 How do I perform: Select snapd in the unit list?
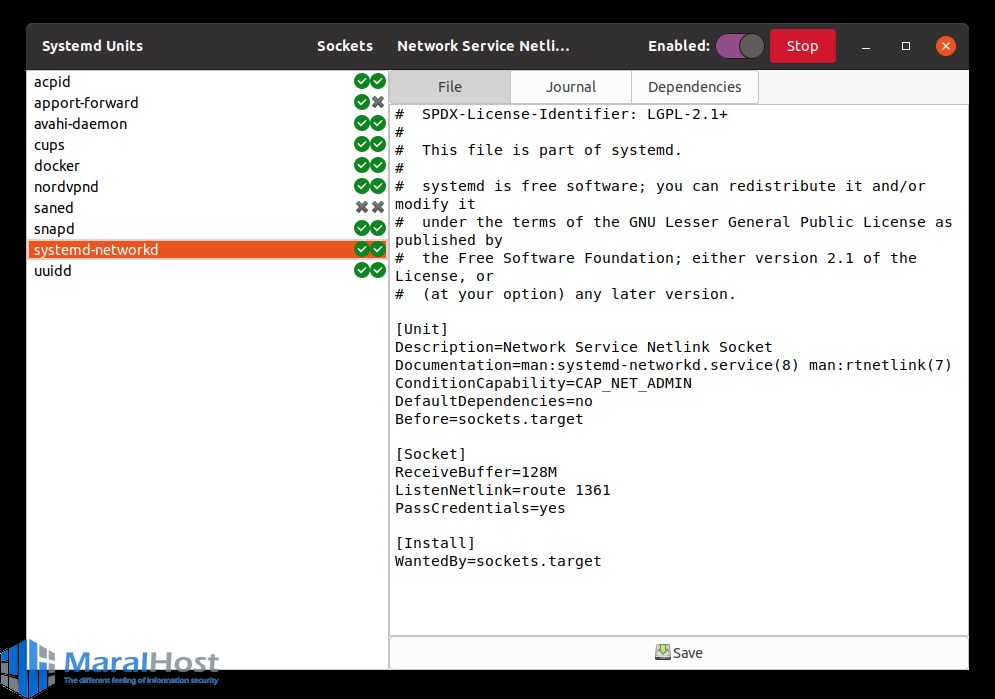pyautogui.click(x=54, y=228)
